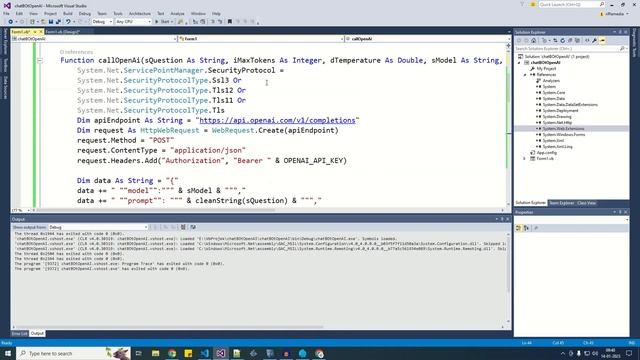Click the Categorized icon in Properties panel

pos(519,228)
